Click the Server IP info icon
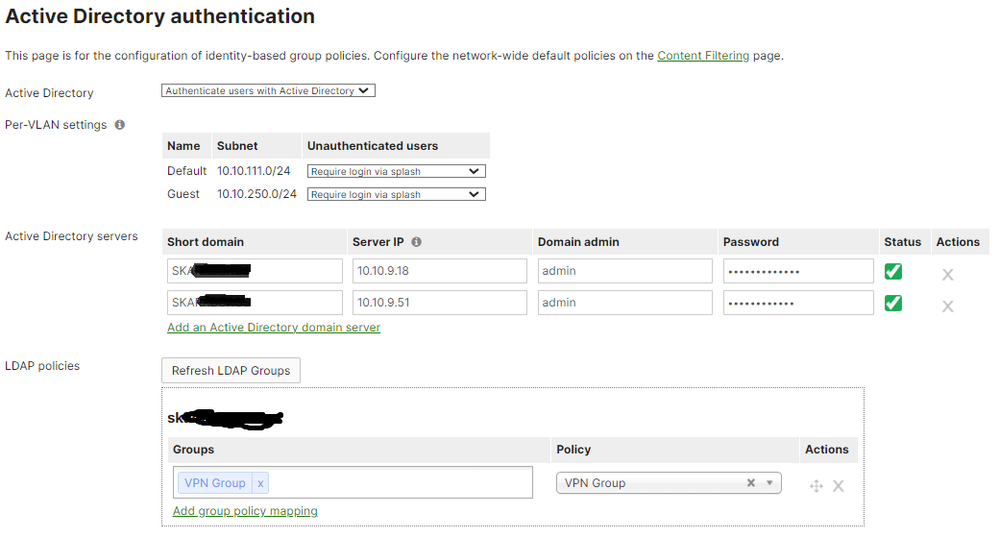This screenshot has height=539, width=999. (x=416, y=242)
